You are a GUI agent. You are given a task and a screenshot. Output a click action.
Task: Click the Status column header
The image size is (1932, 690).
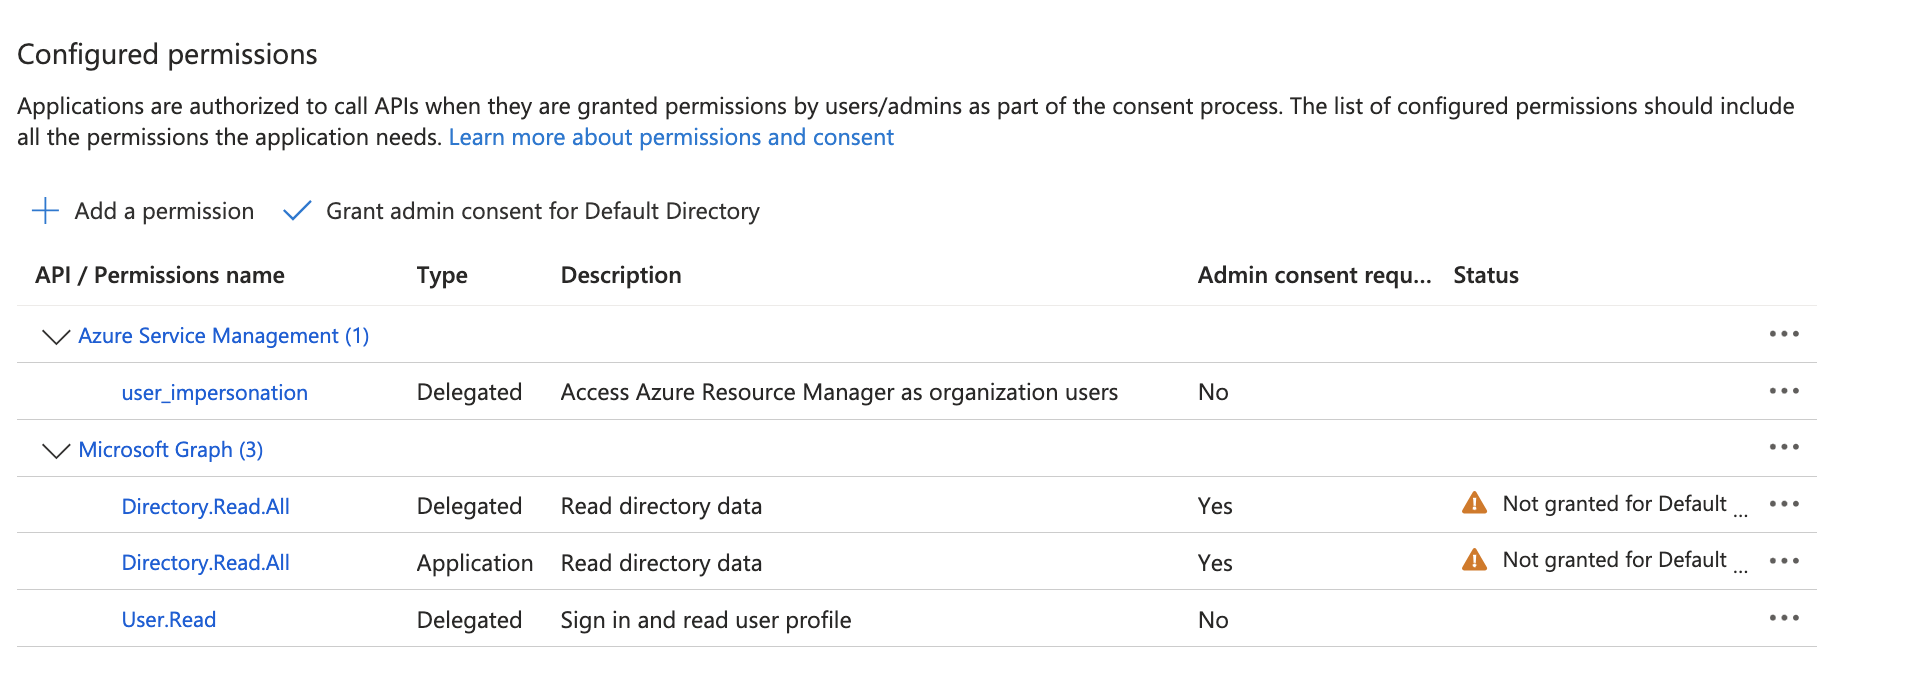coord(1485,275)
